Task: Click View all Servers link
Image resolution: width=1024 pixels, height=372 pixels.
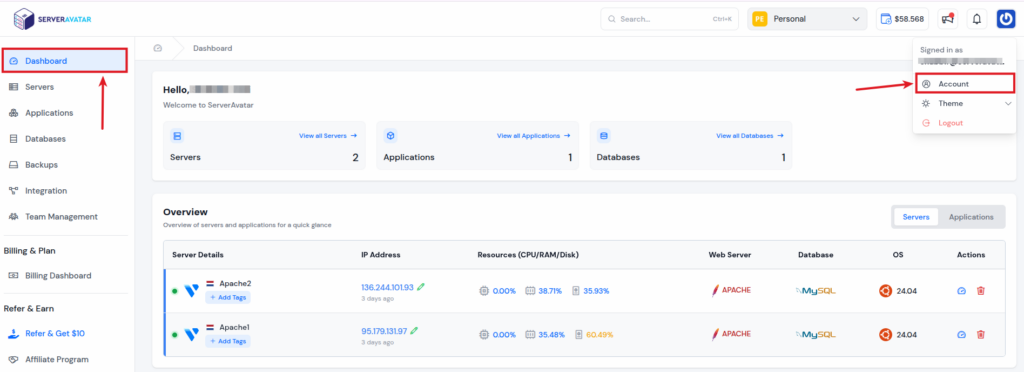Action: (x=328, y=136)
